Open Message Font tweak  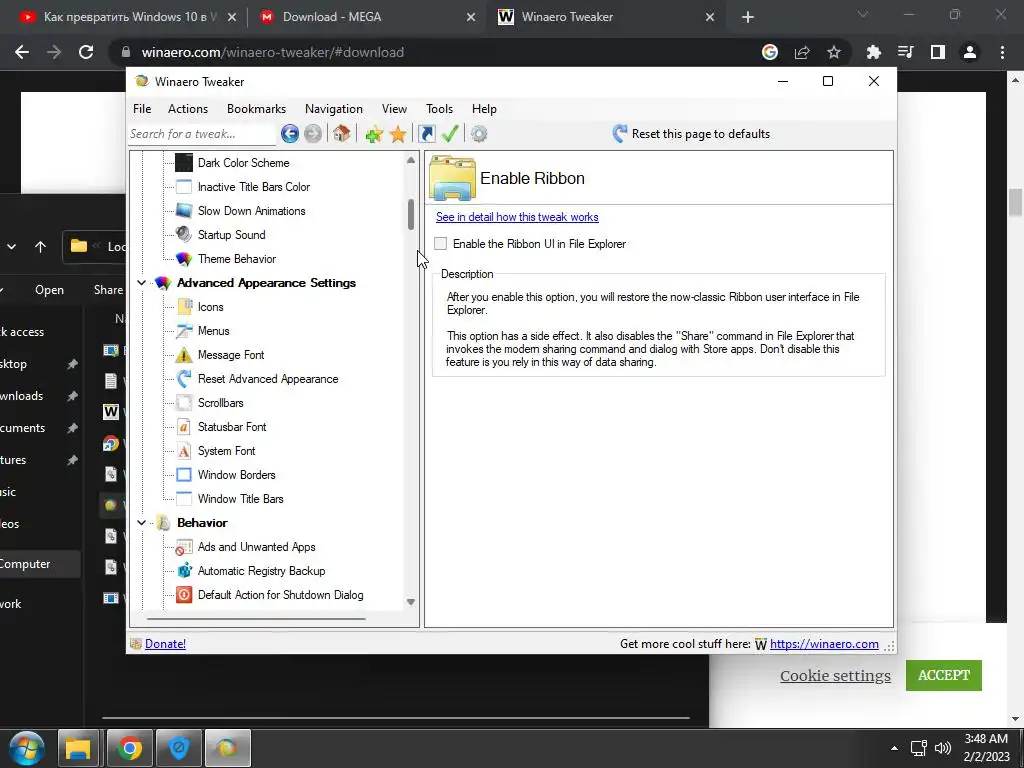pyautogui.click(x=231, y=355)
